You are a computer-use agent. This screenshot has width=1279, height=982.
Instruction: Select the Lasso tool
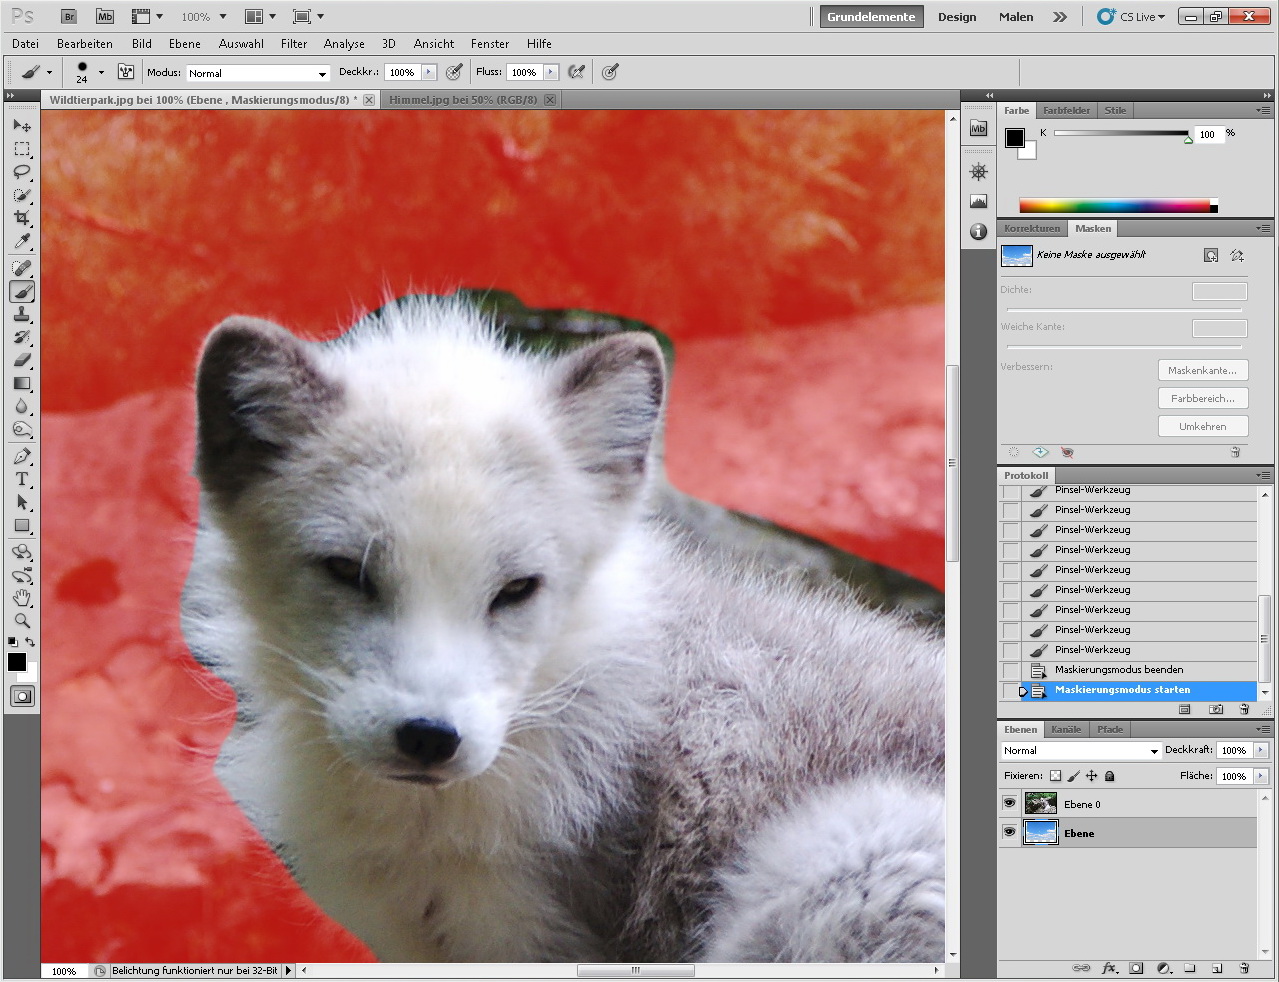click(22, 172)
